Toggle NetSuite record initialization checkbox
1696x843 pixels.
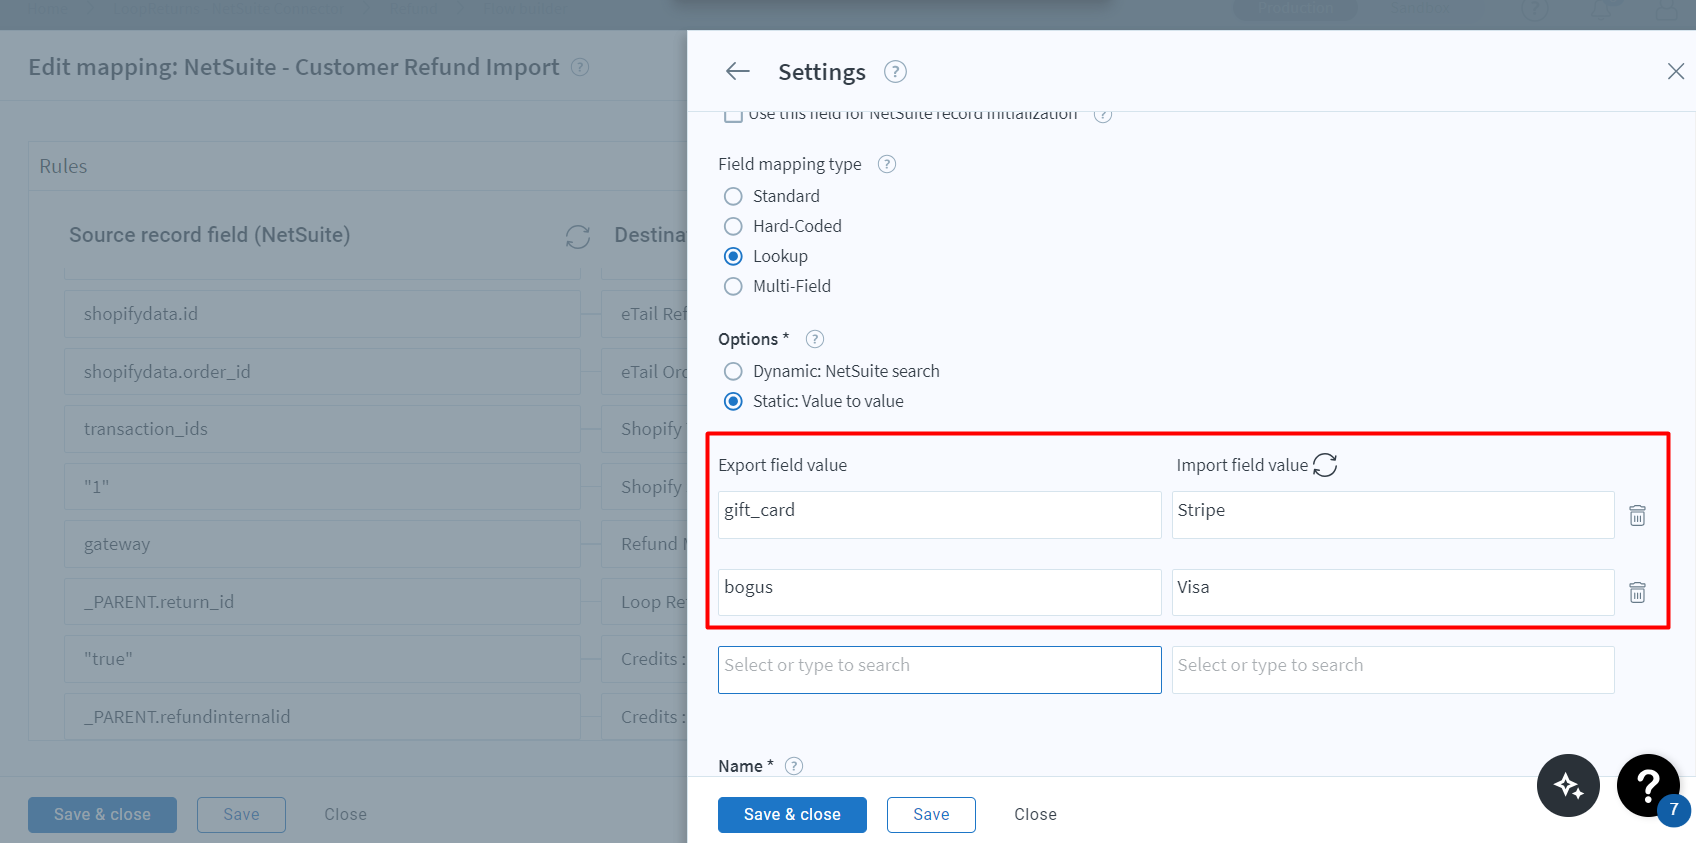733,115
